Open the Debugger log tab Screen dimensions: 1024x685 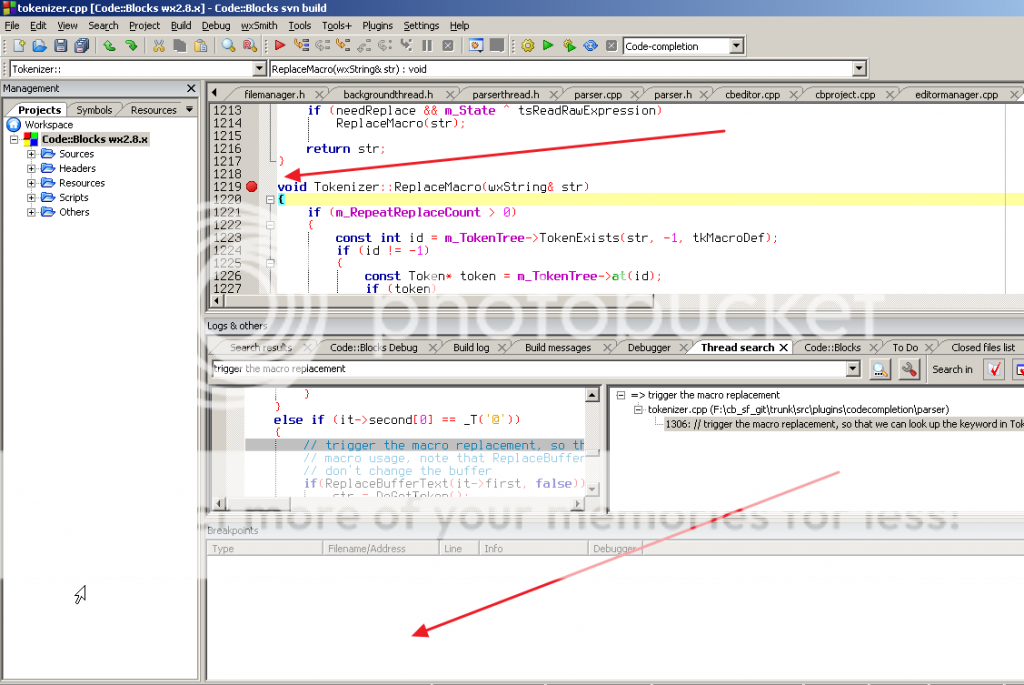(x=648, y=347)
